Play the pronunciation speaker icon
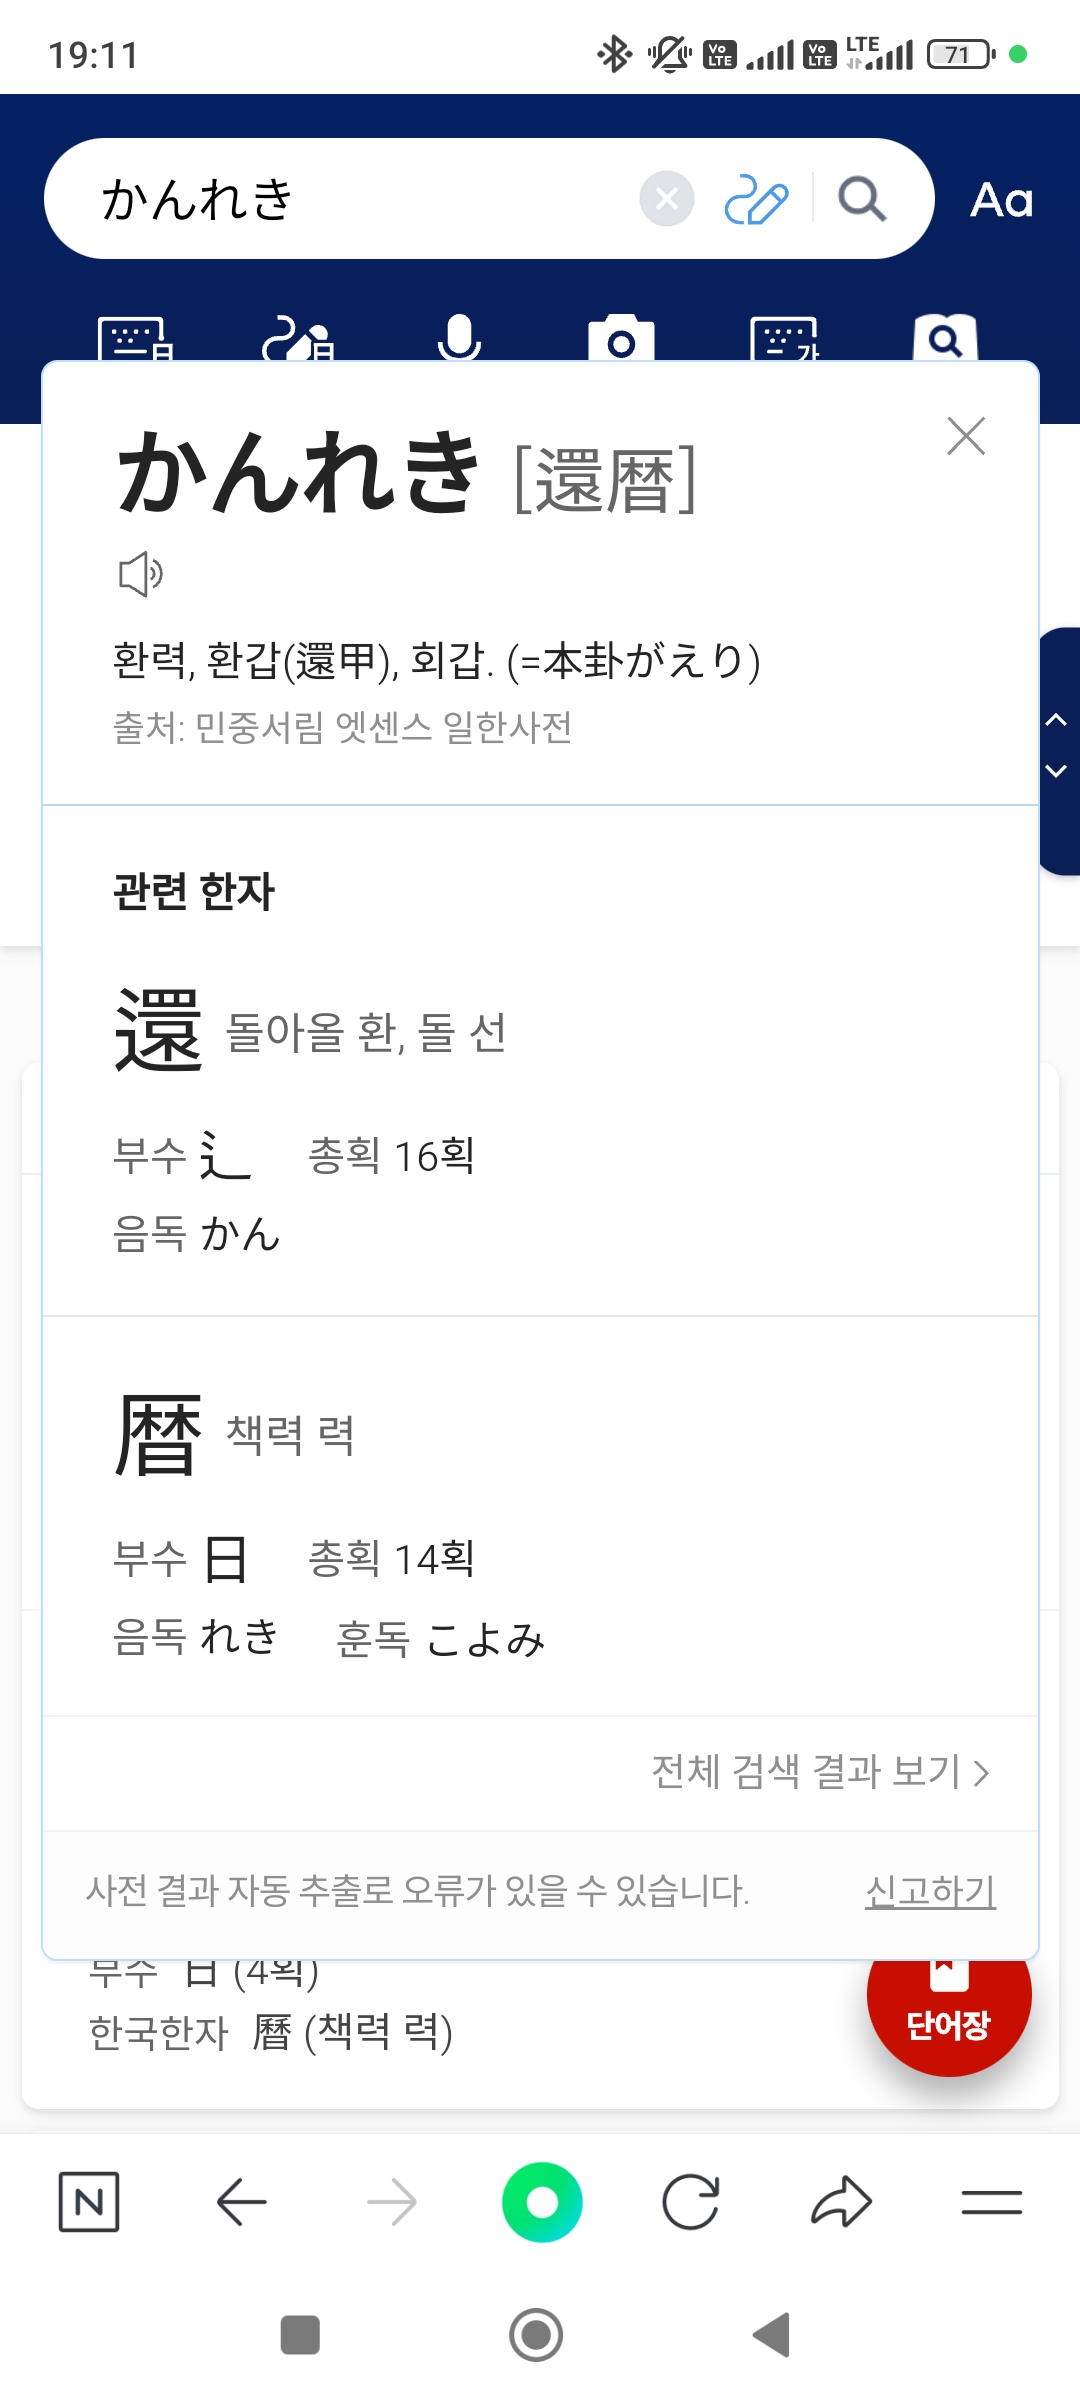 141,574
